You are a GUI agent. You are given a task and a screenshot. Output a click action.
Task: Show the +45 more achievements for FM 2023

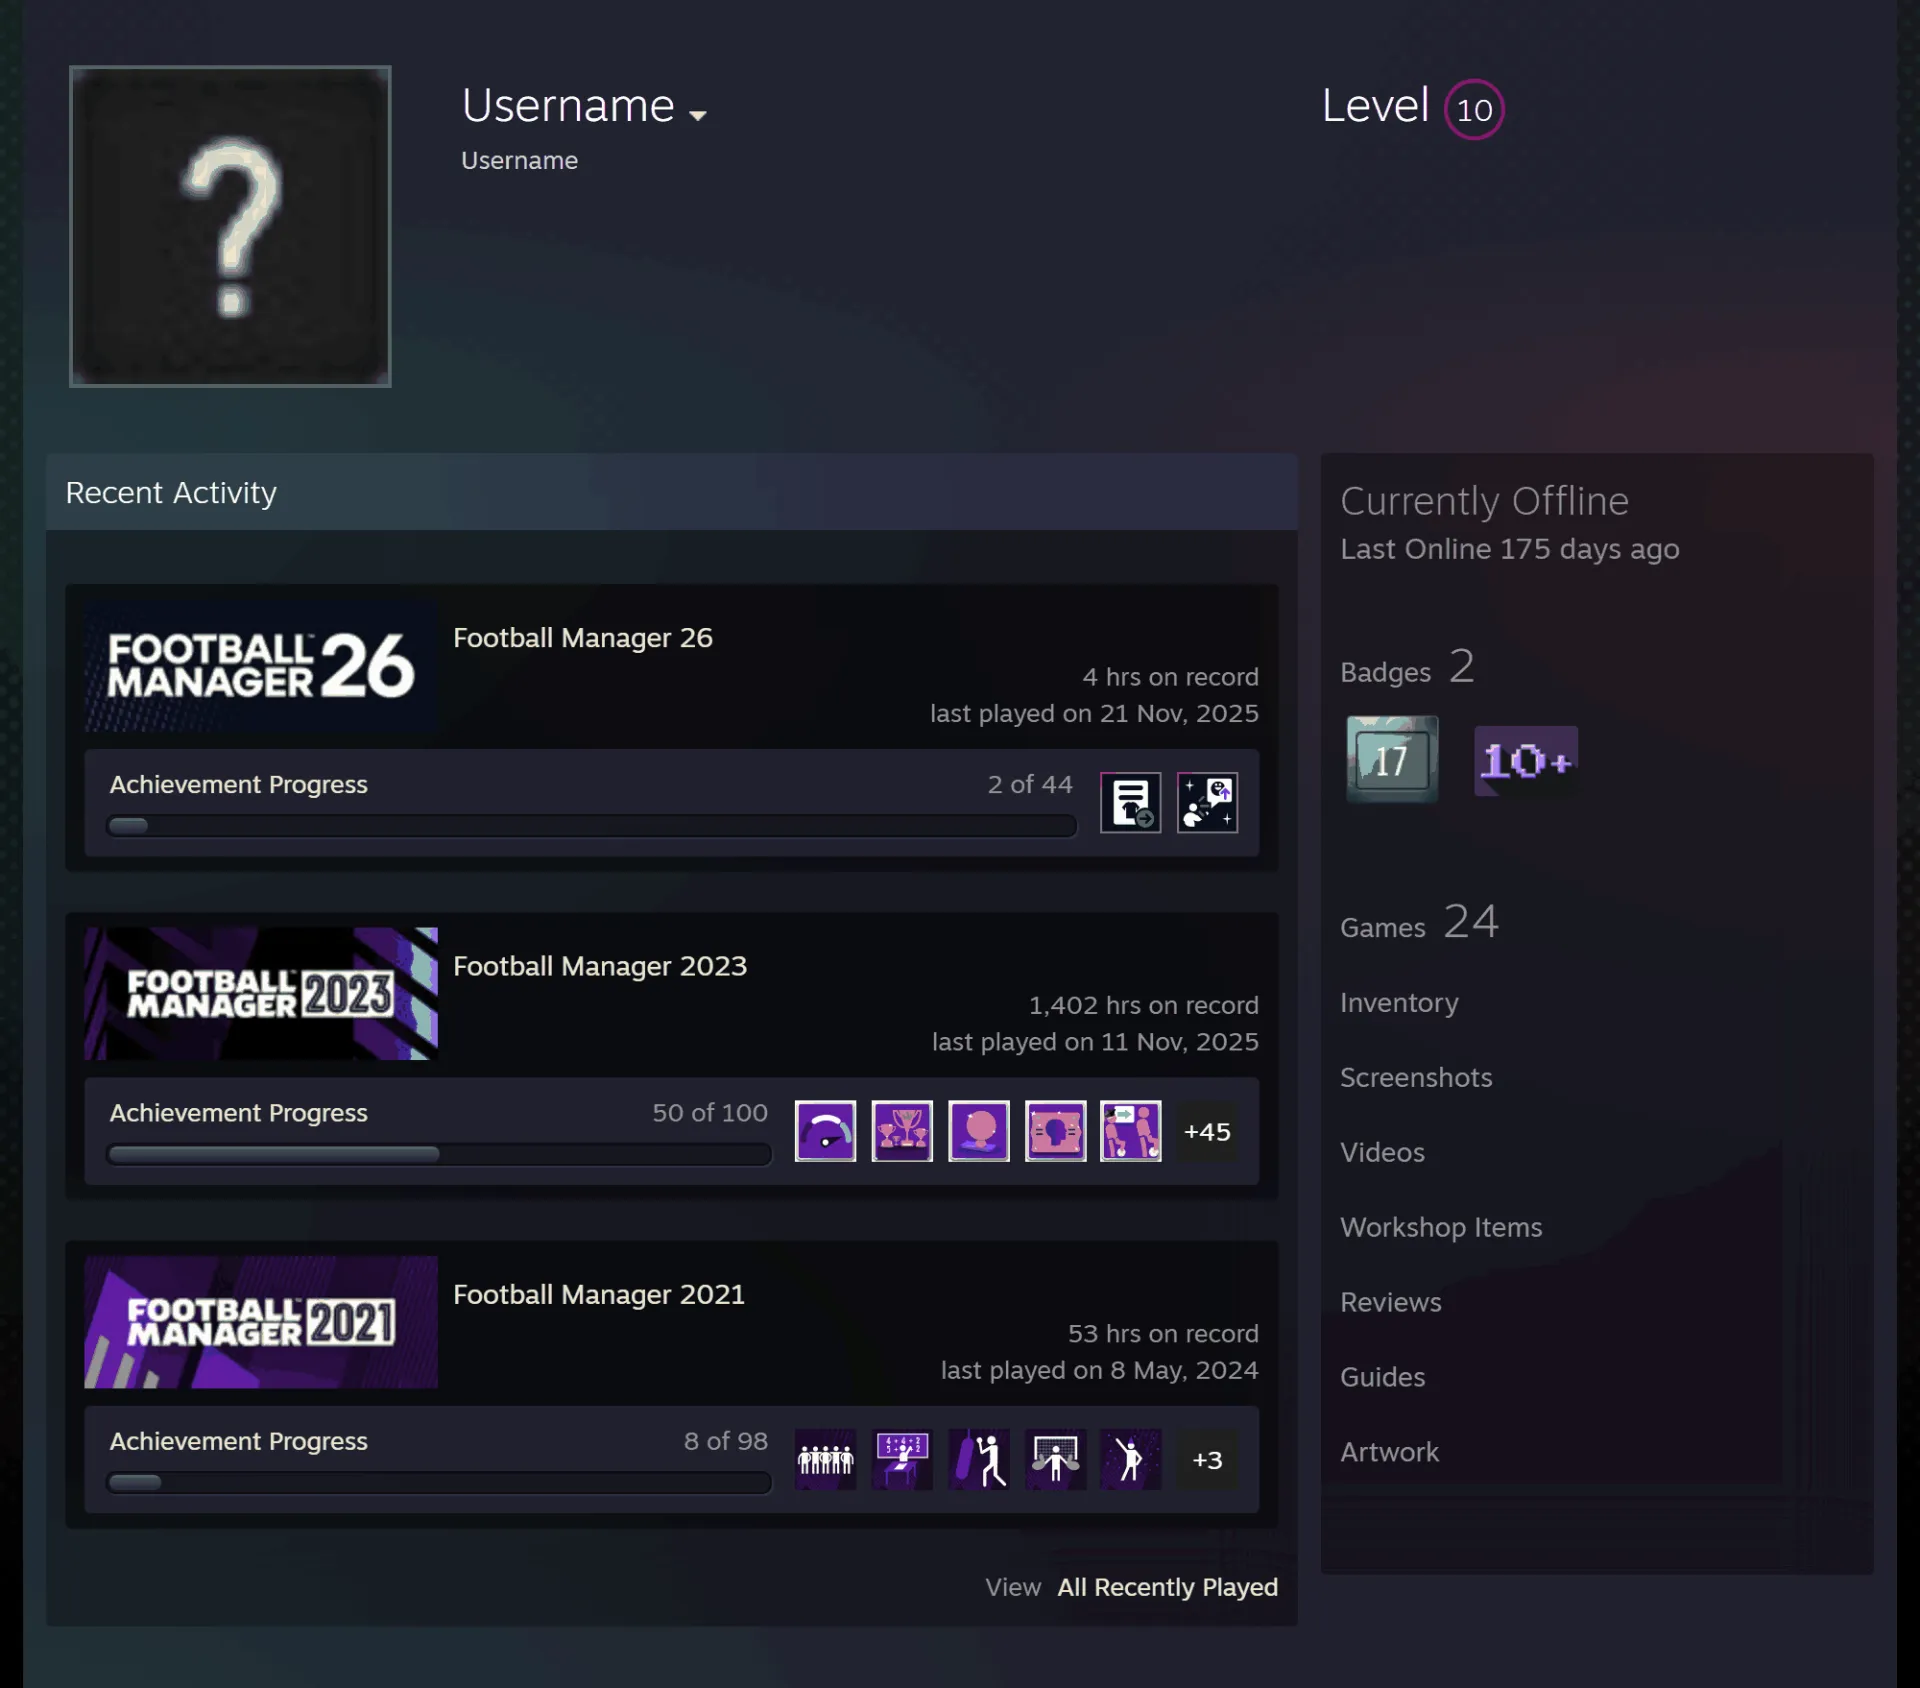coord(1208,1131)
